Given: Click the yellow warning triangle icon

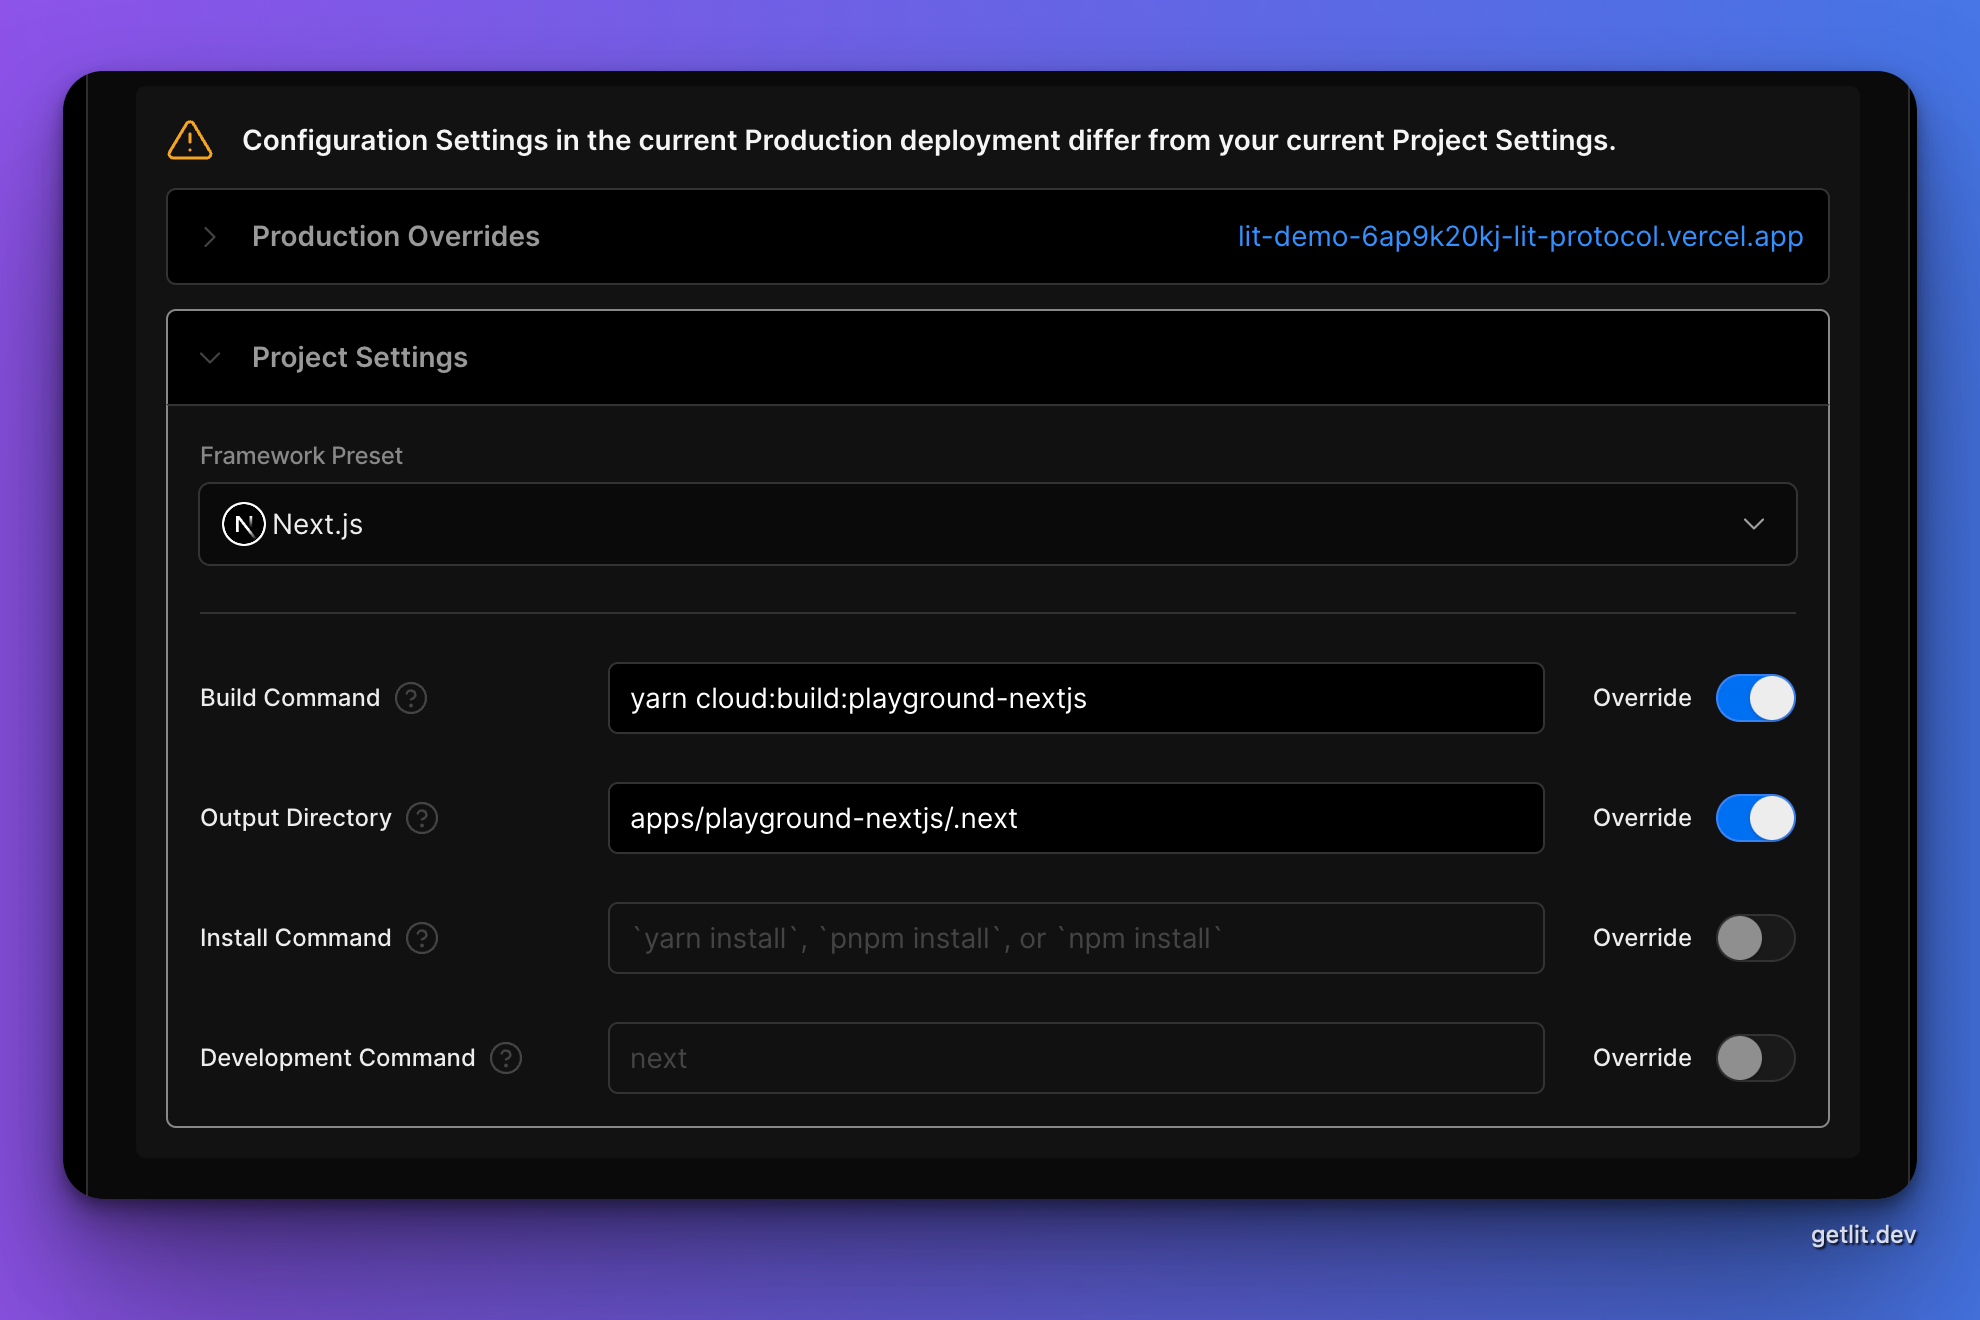Looking at the screenshot, I should point(190,141).
